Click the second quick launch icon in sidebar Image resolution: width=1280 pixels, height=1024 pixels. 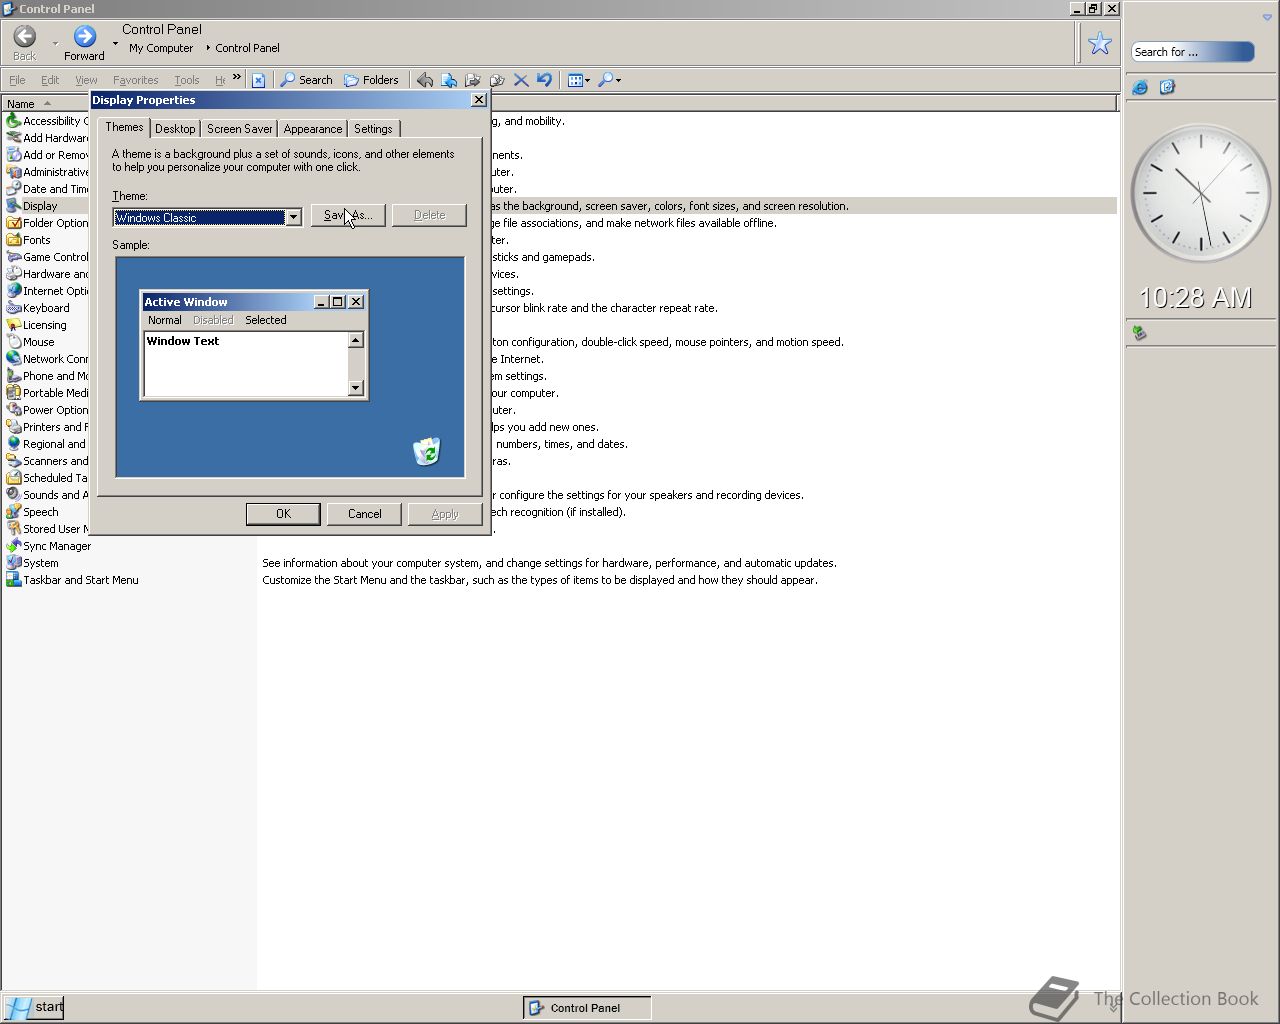(1167, 88)
